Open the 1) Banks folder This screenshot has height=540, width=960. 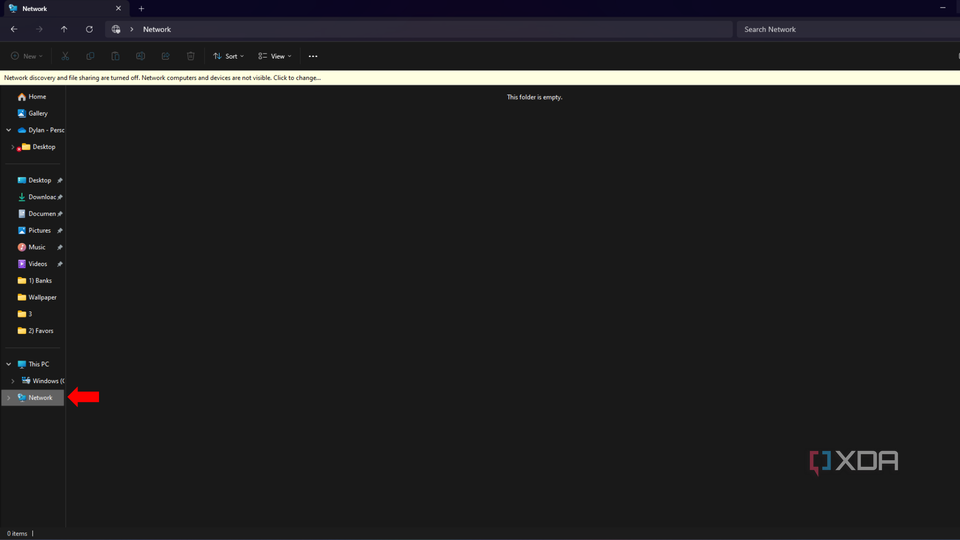(35, 280)
